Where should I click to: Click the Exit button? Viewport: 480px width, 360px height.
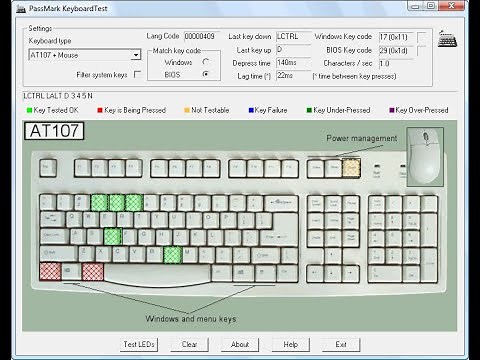pos(341,344)
